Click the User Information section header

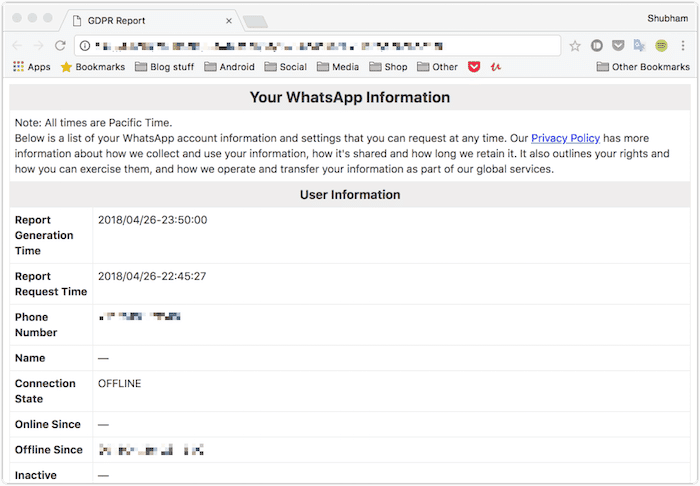(350, 195)
